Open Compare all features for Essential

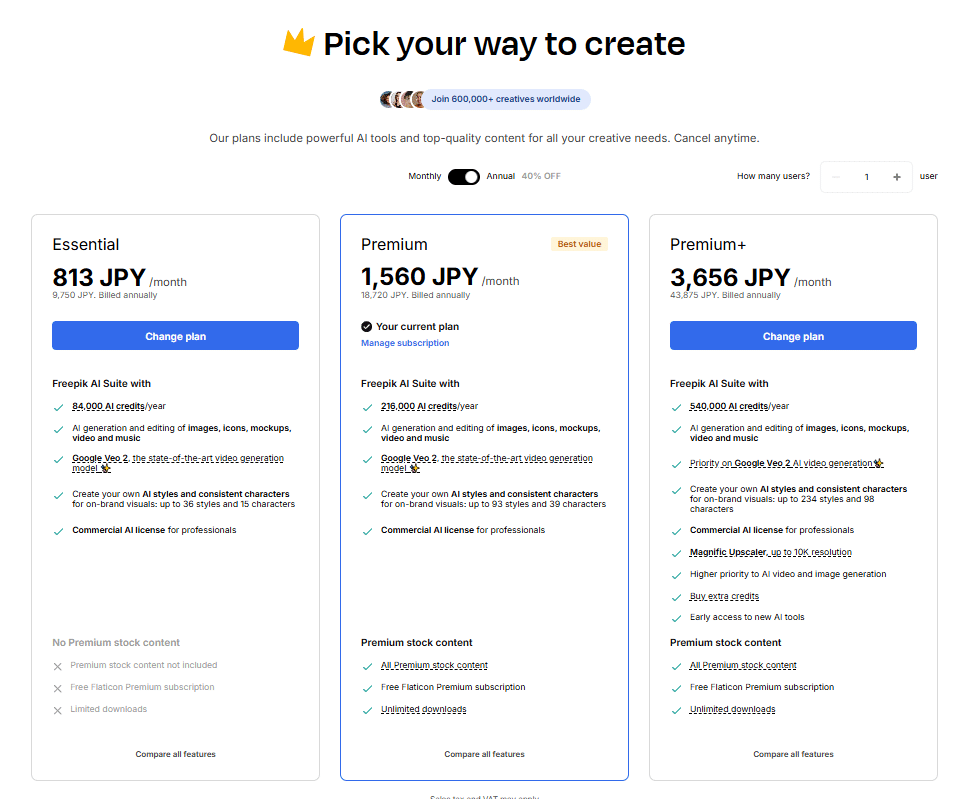pyautogui.click(x=175, y=754)
